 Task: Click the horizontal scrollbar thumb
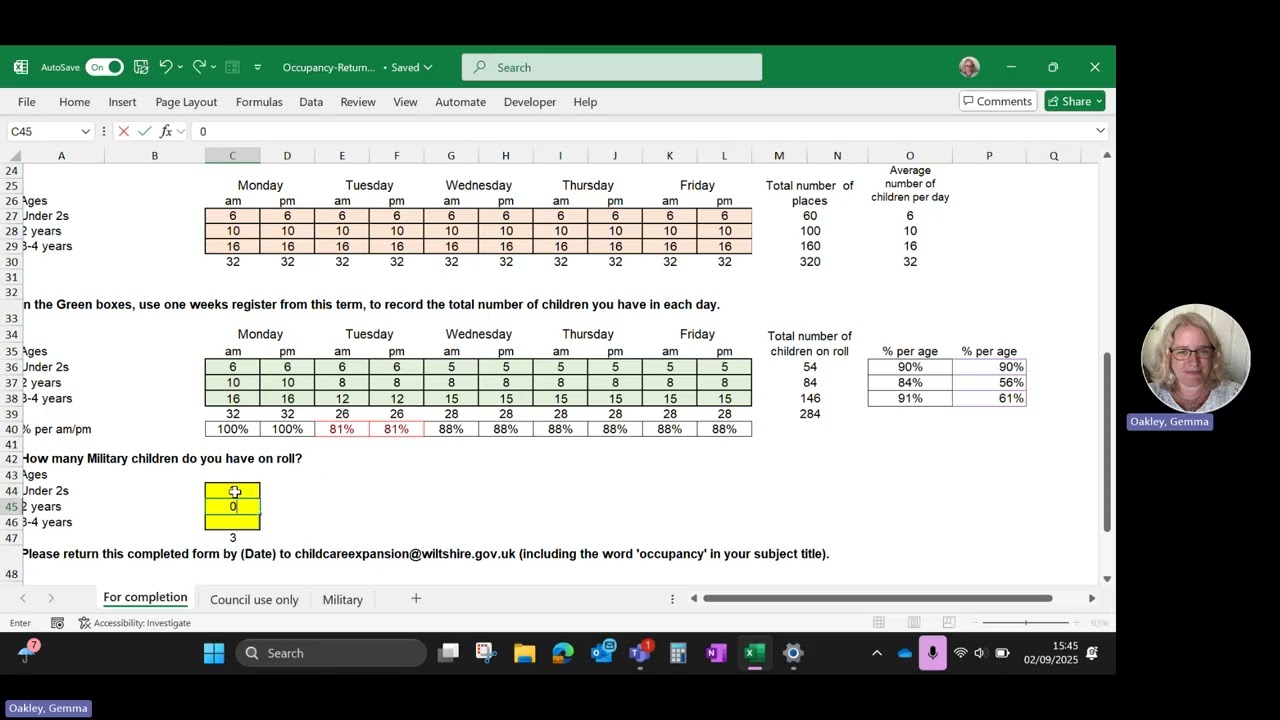[877, 598]
